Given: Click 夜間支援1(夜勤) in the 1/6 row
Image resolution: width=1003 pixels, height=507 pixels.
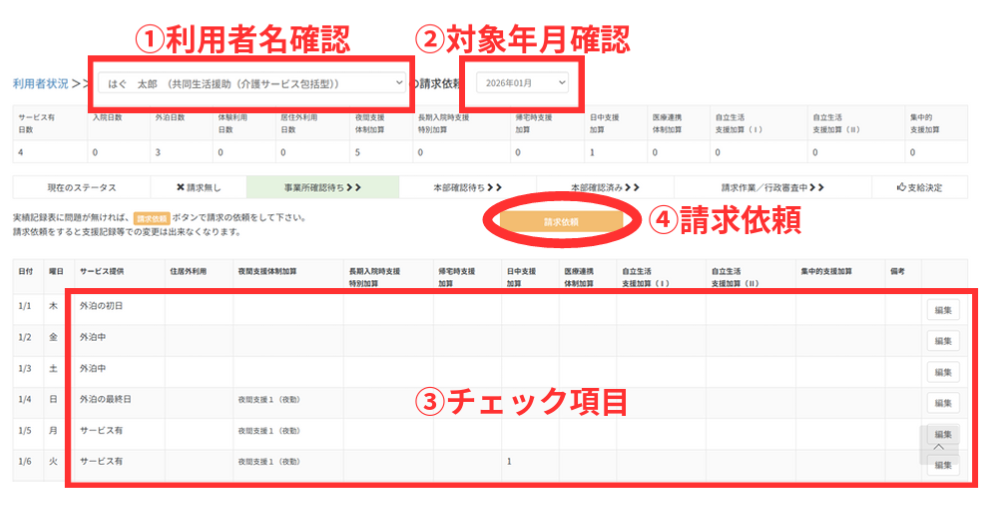Looking at the screenshot, I should click(269, 462).
